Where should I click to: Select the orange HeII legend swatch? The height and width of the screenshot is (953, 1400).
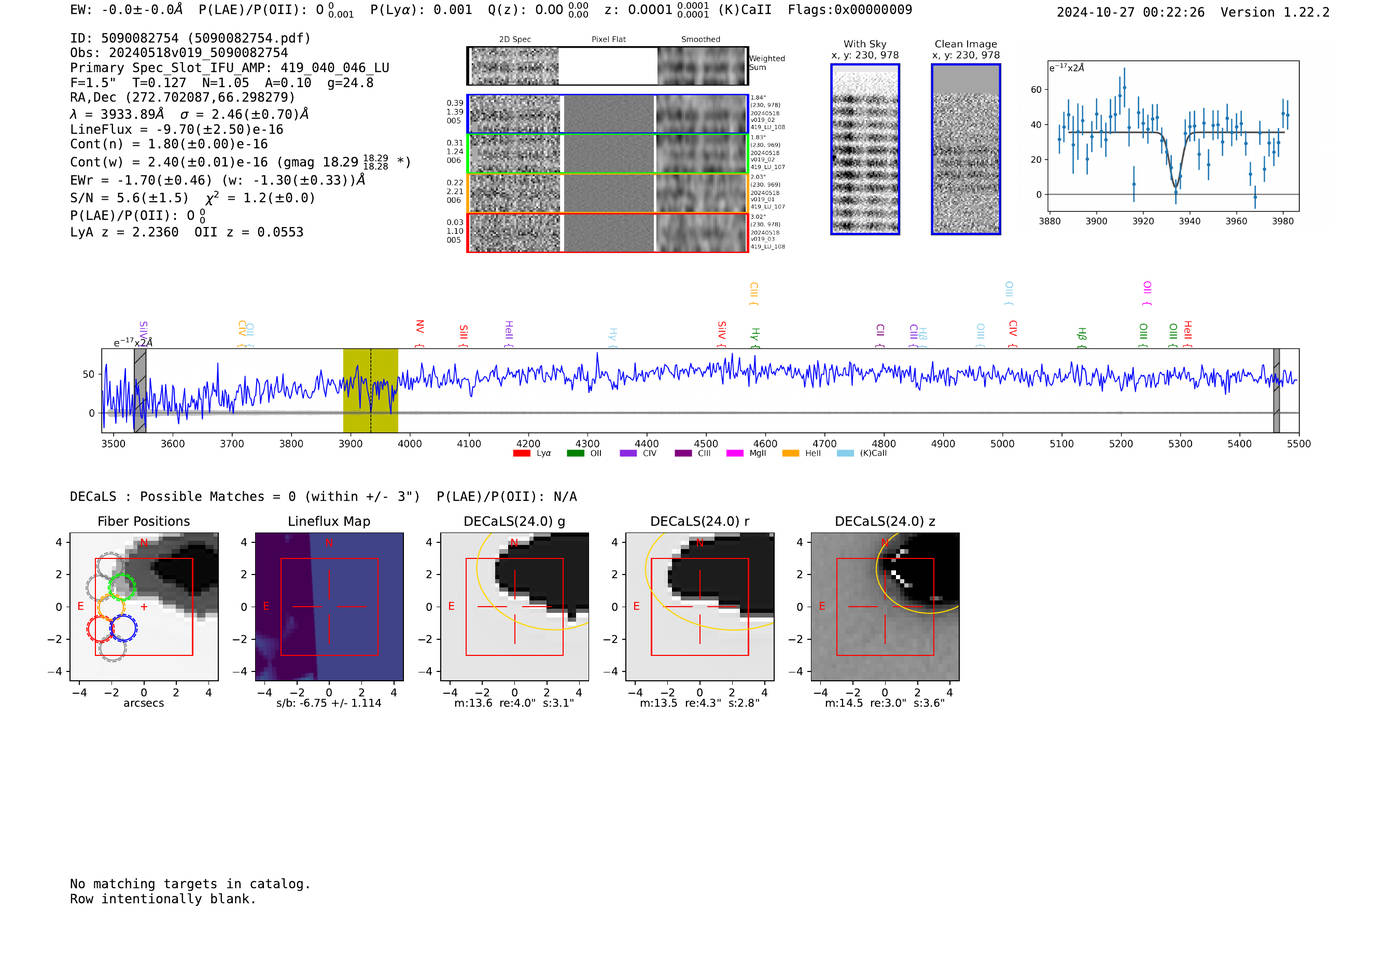[790, 454]
